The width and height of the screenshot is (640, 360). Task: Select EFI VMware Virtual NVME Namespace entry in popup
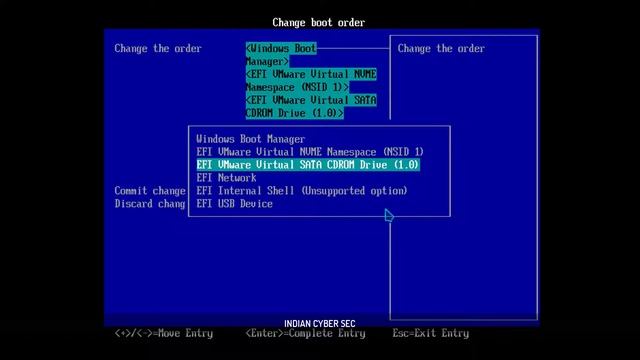click(310, 152)
